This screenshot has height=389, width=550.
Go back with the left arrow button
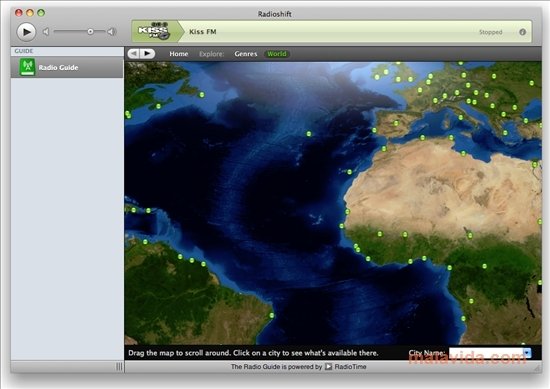[x=134, y=54]
